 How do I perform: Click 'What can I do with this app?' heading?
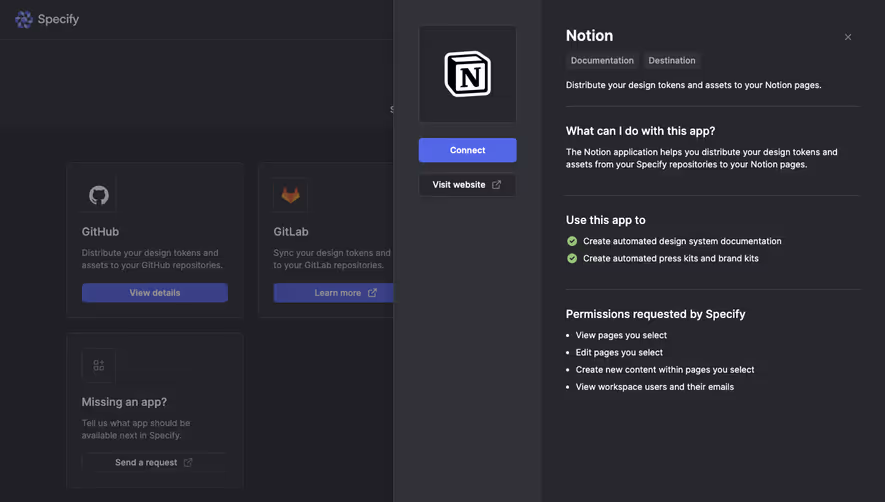pyautogui.click(x=641, y=131)
